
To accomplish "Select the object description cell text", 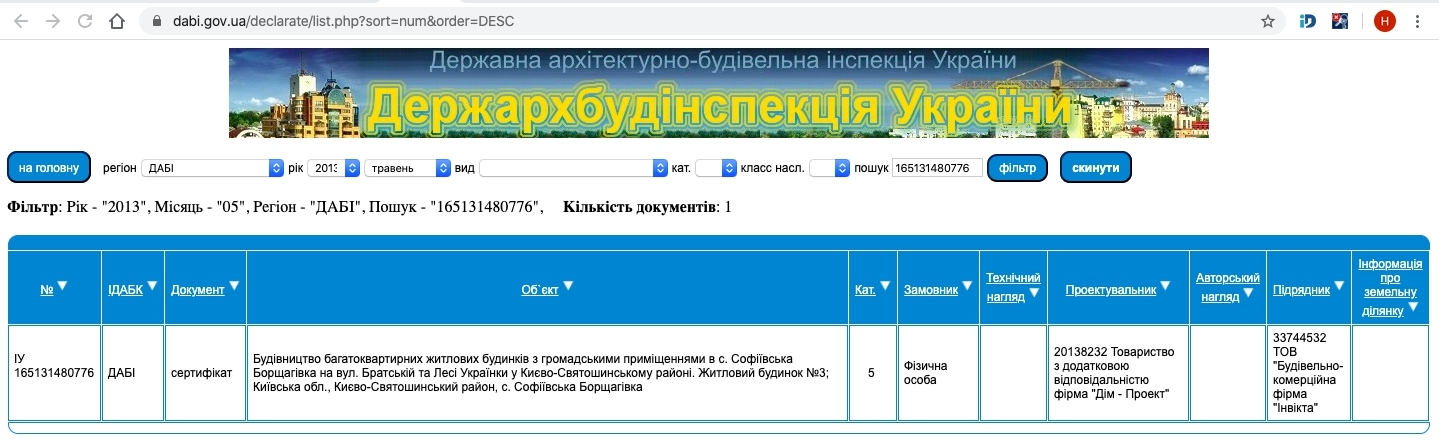I will 547,373.
